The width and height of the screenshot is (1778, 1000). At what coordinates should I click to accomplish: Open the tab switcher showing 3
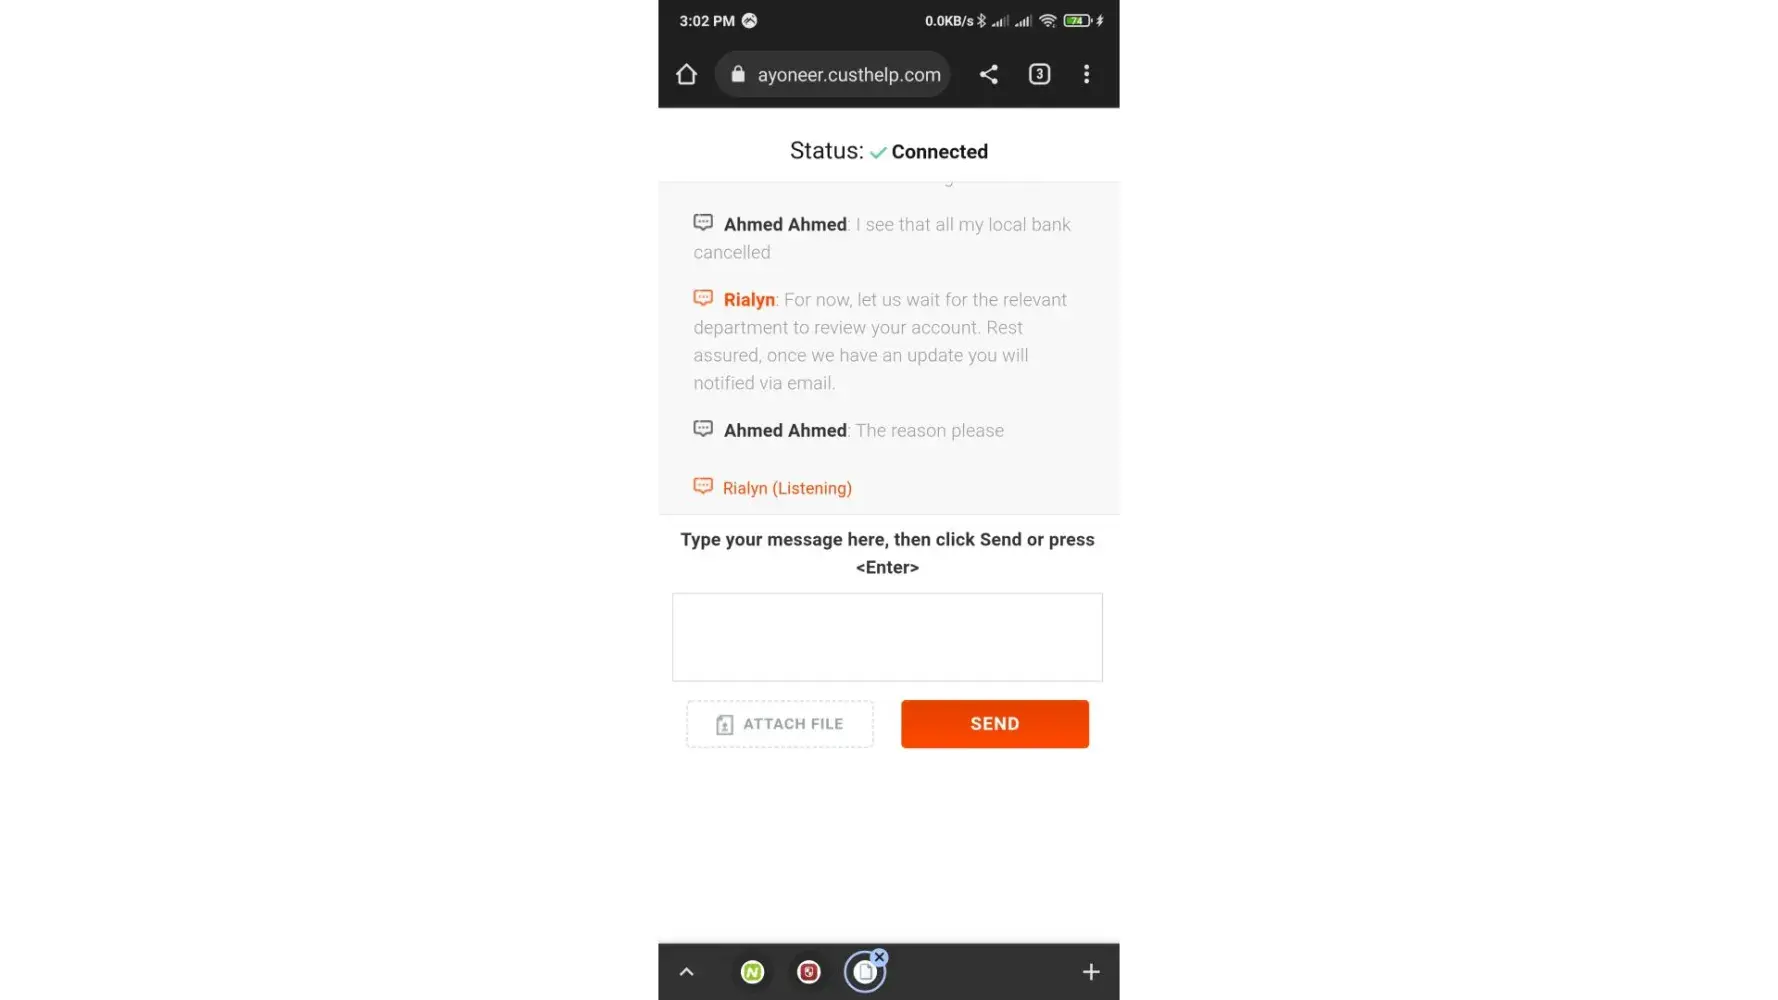pos(1039,74)
